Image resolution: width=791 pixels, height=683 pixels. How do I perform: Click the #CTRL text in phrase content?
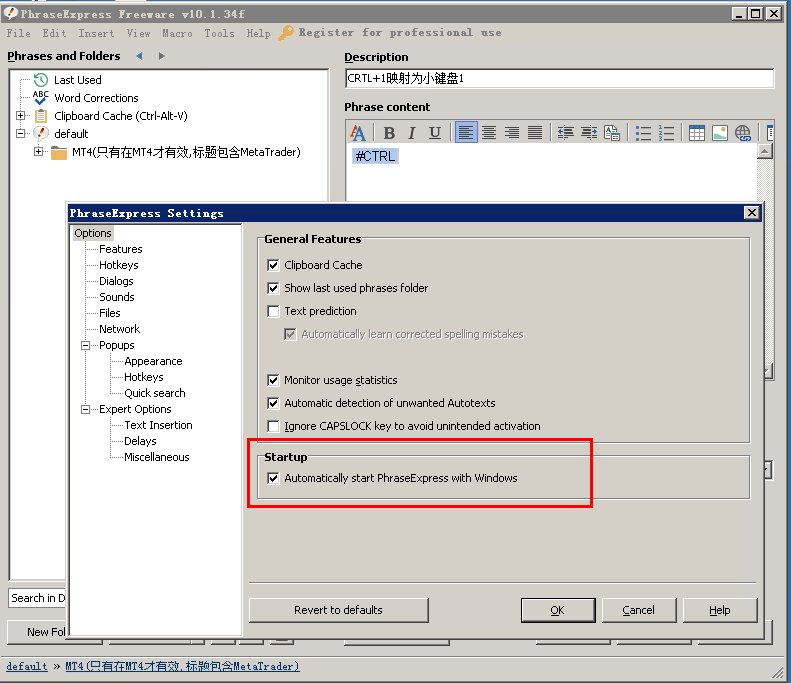375,156
